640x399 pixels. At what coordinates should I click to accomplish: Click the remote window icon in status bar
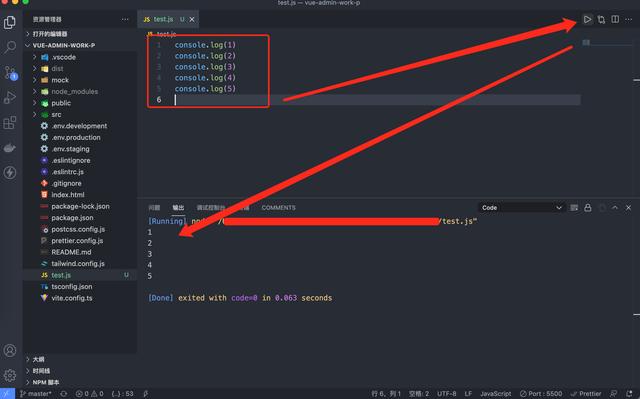coord(7,394)
